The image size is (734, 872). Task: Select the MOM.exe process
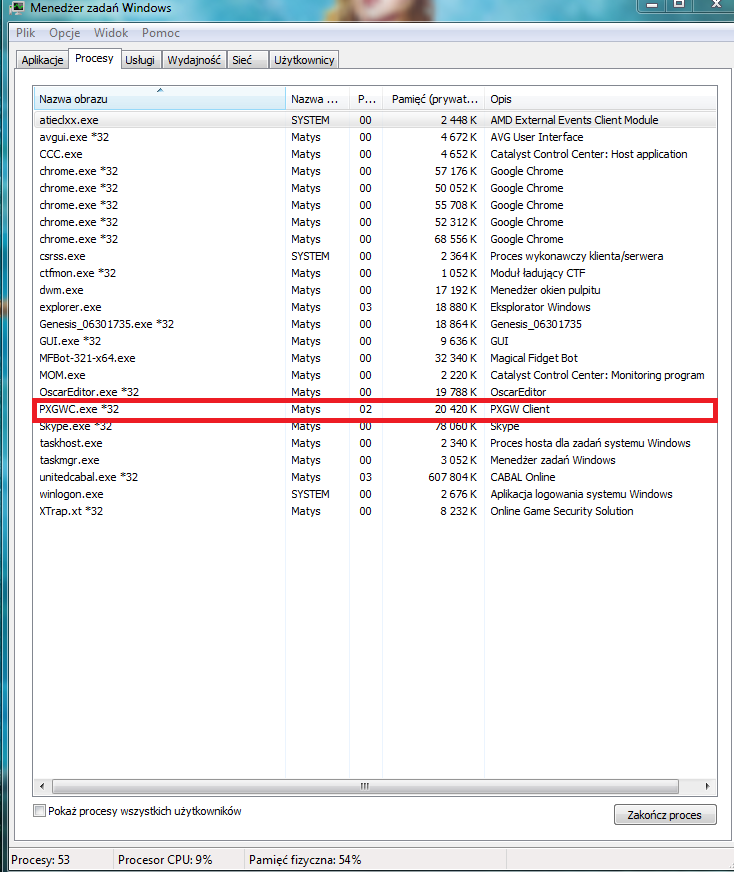pyautogui.click(x=375, y=375)
